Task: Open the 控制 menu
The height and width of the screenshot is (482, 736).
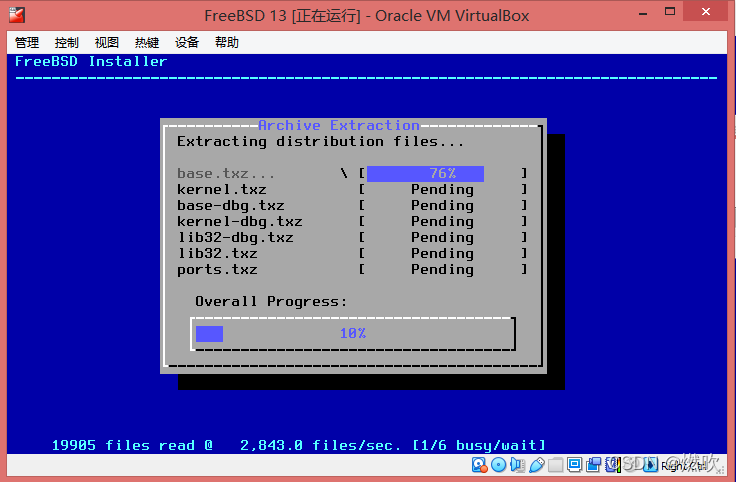Action: [x=67, y=43]
